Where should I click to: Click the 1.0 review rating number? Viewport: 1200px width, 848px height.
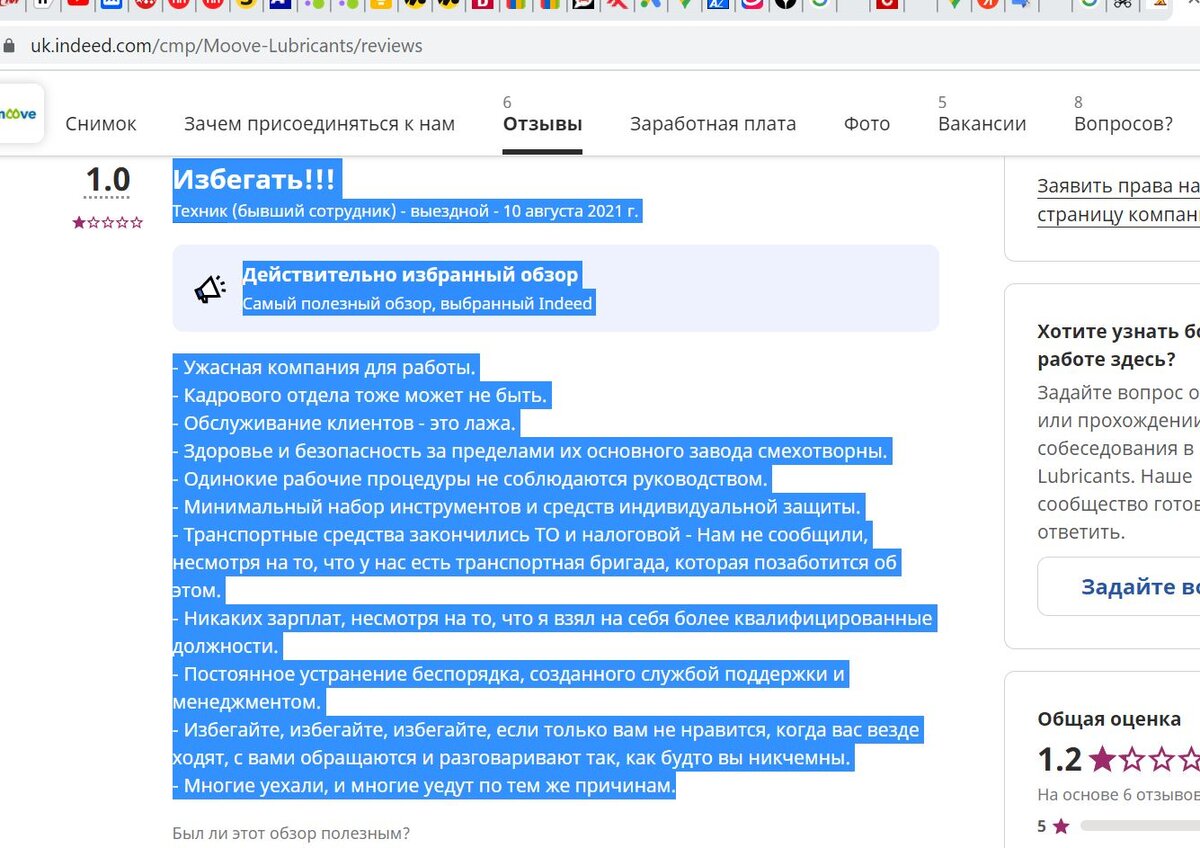click(x=108, y=180)
